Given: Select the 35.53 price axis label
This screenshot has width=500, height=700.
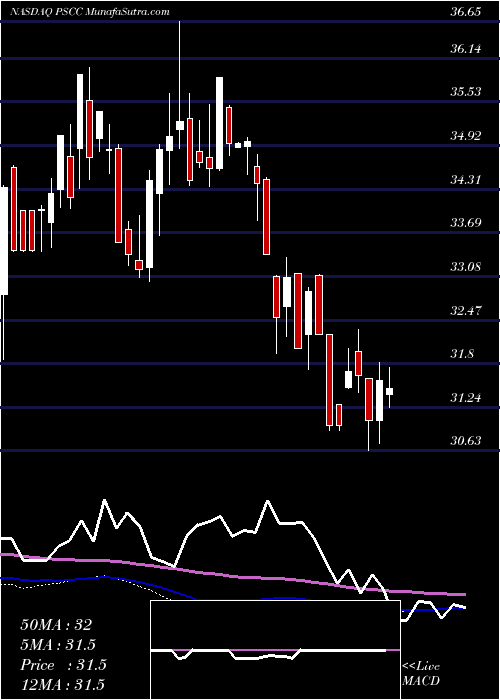Looking at the screenshot, I should [x=465, y=92].
